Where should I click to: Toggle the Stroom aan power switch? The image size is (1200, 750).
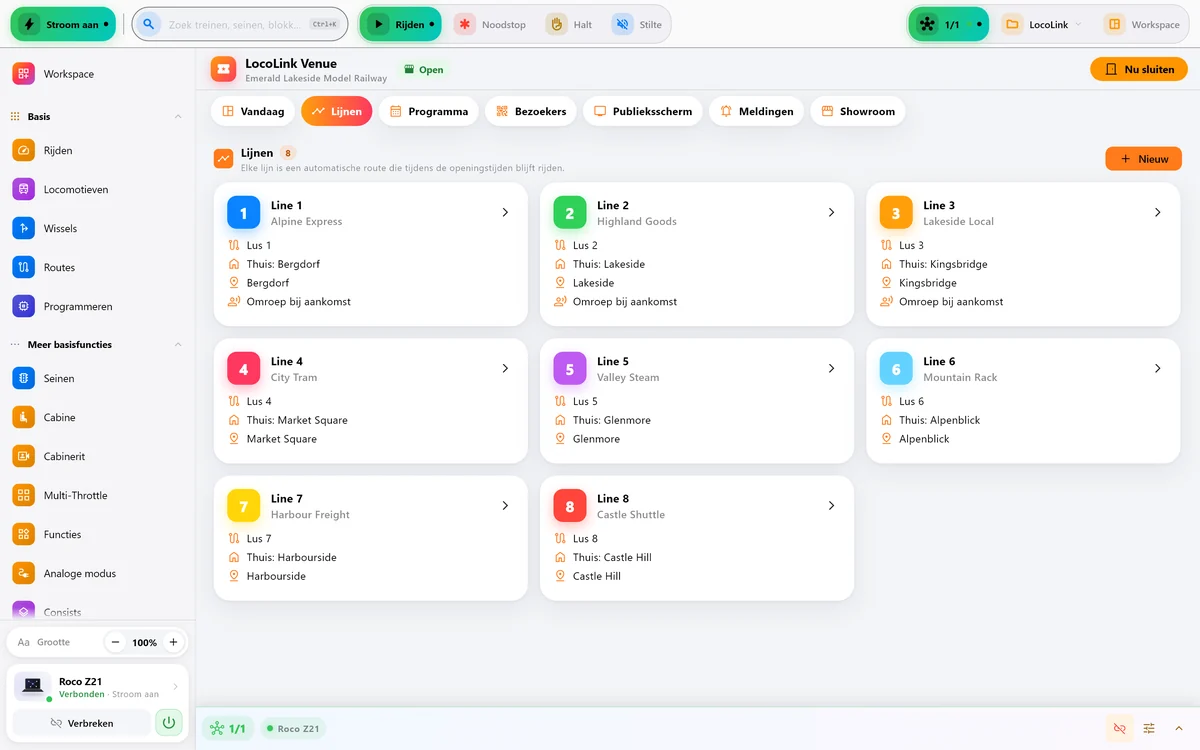(63, 24)
